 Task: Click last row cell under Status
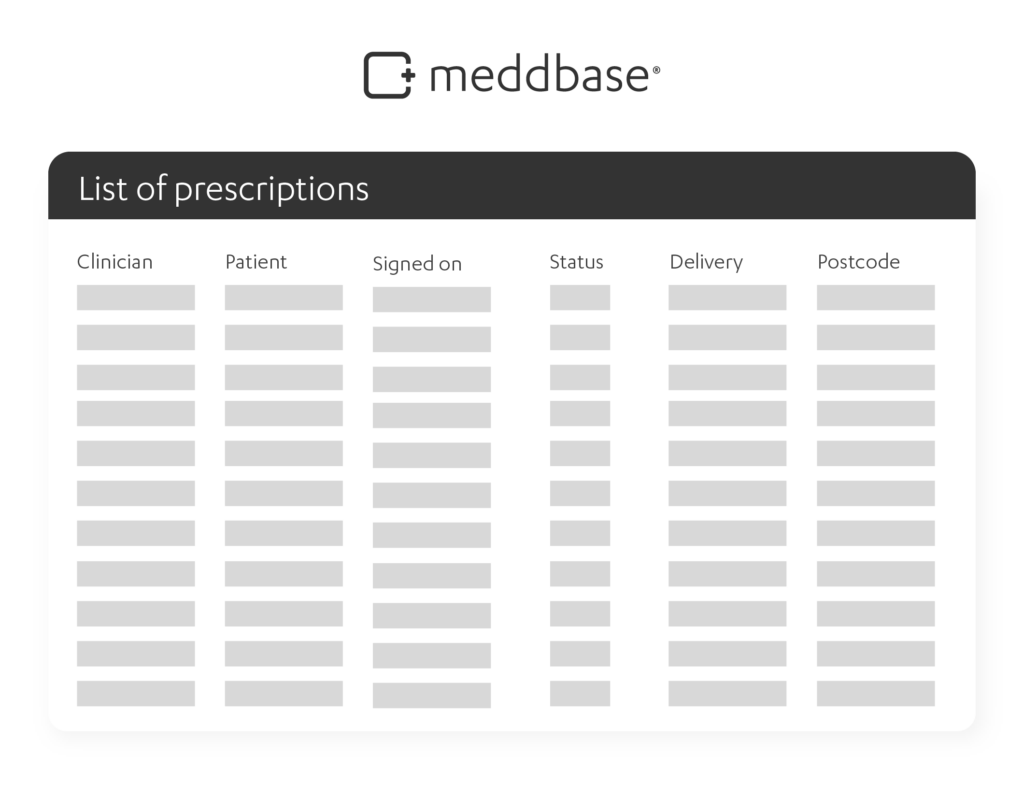pyautogui.click(x=580, y=693)
